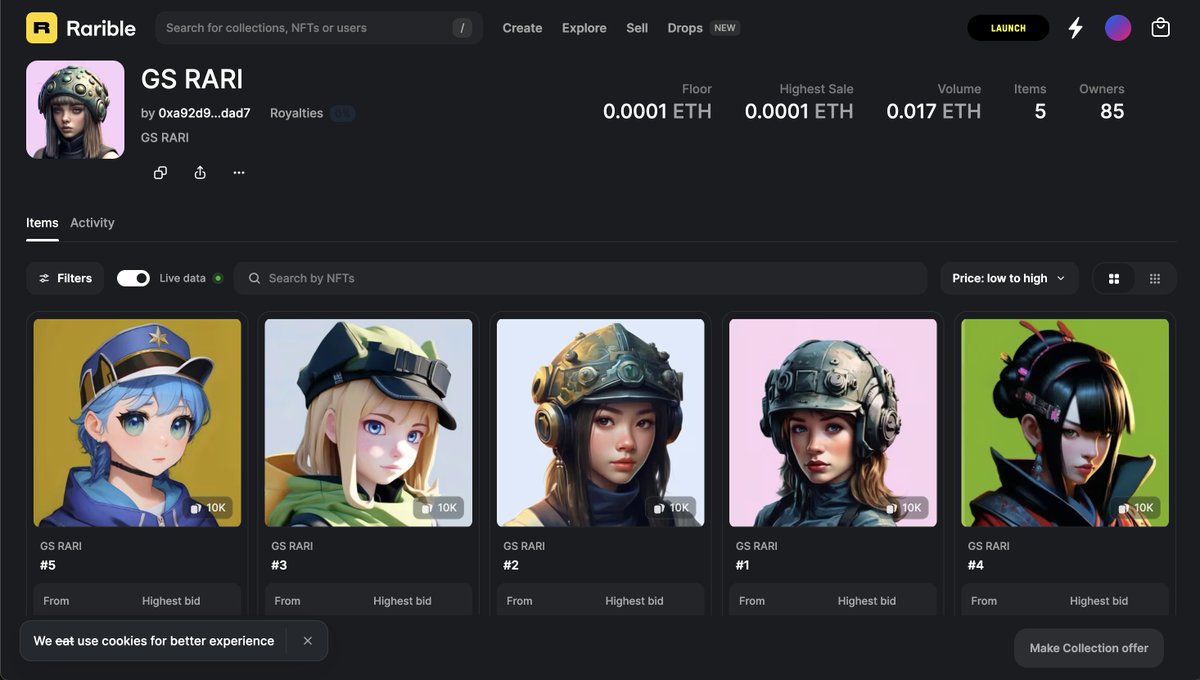The height and width of the screenshot is (680, 1200).
Task: Click the #3 item title
Action: pos(279,565)
